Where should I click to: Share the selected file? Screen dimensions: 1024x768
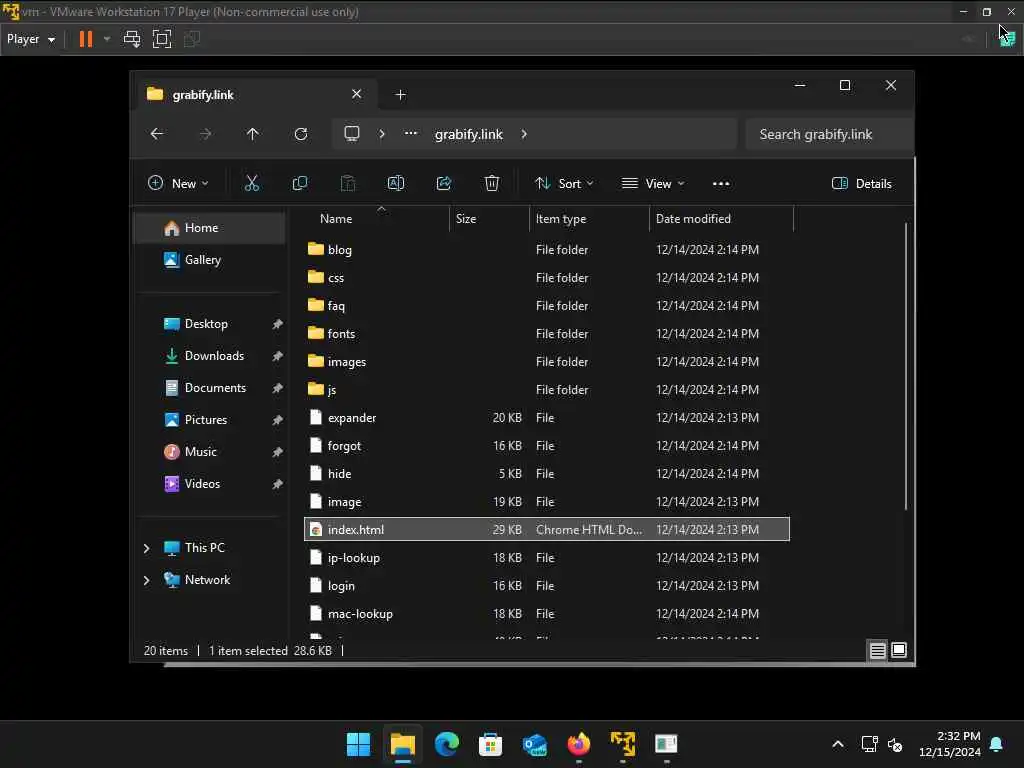point(444,184)
